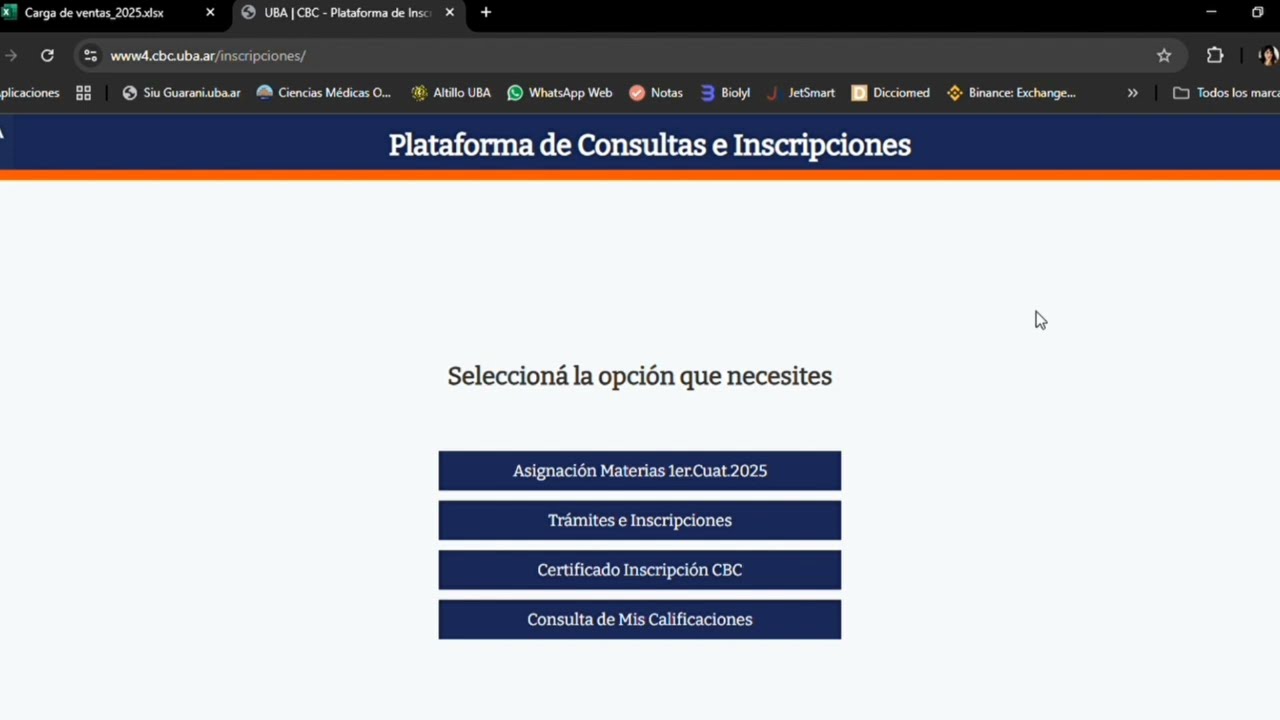Open the Extensions puzzle icon
Screen dimensions: 1280x720
(x=1215, y=56)
